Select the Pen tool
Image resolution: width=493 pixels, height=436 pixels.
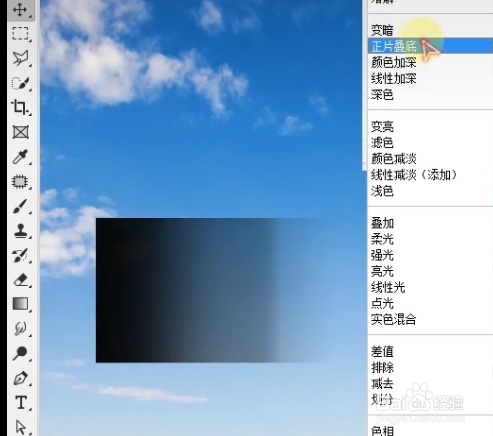point(21,379)
